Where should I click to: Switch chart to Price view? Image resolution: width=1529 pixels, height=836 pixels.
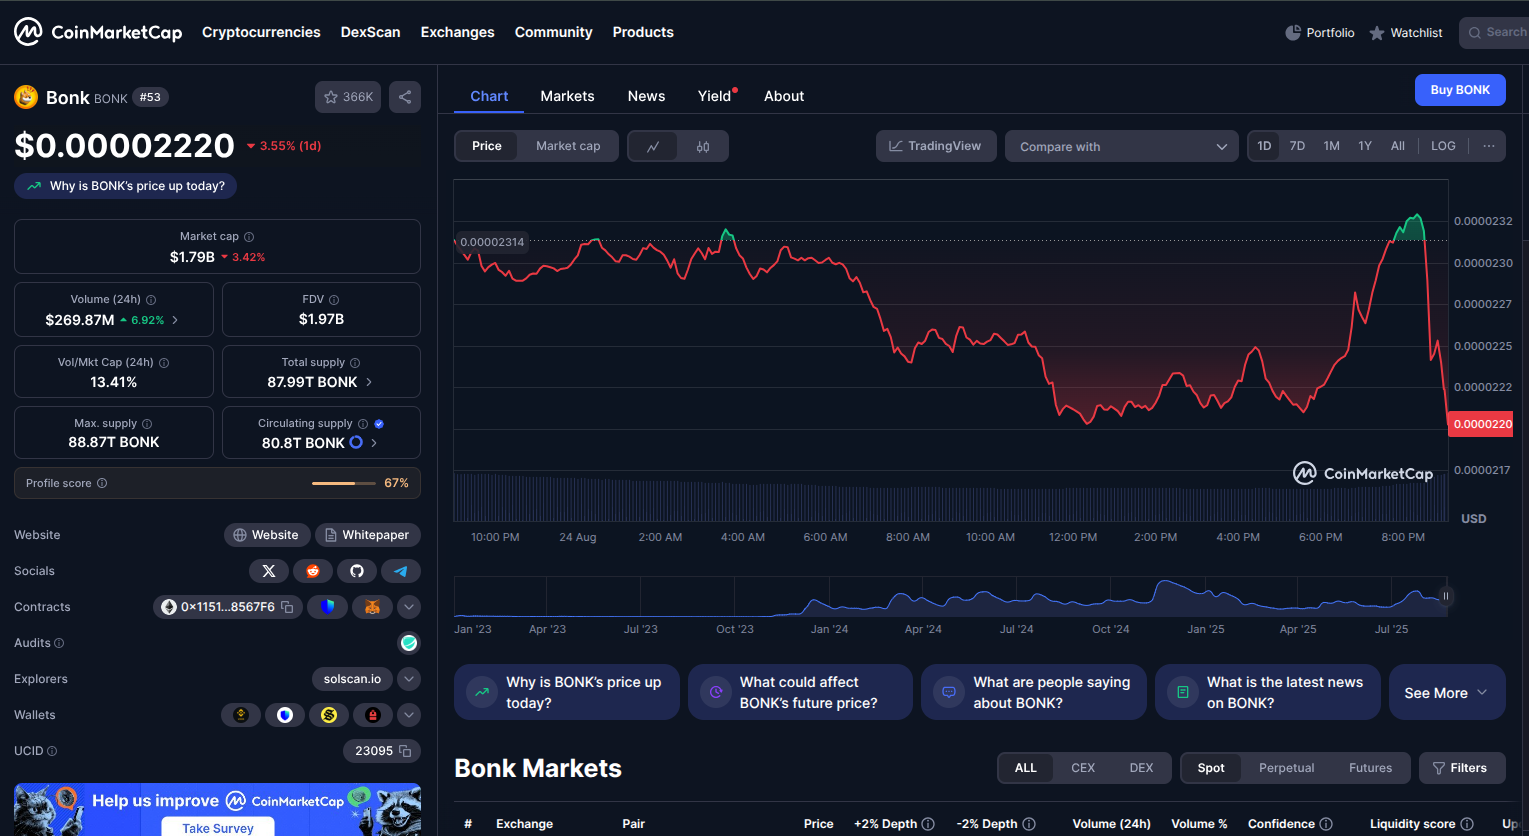coord(487,146)
